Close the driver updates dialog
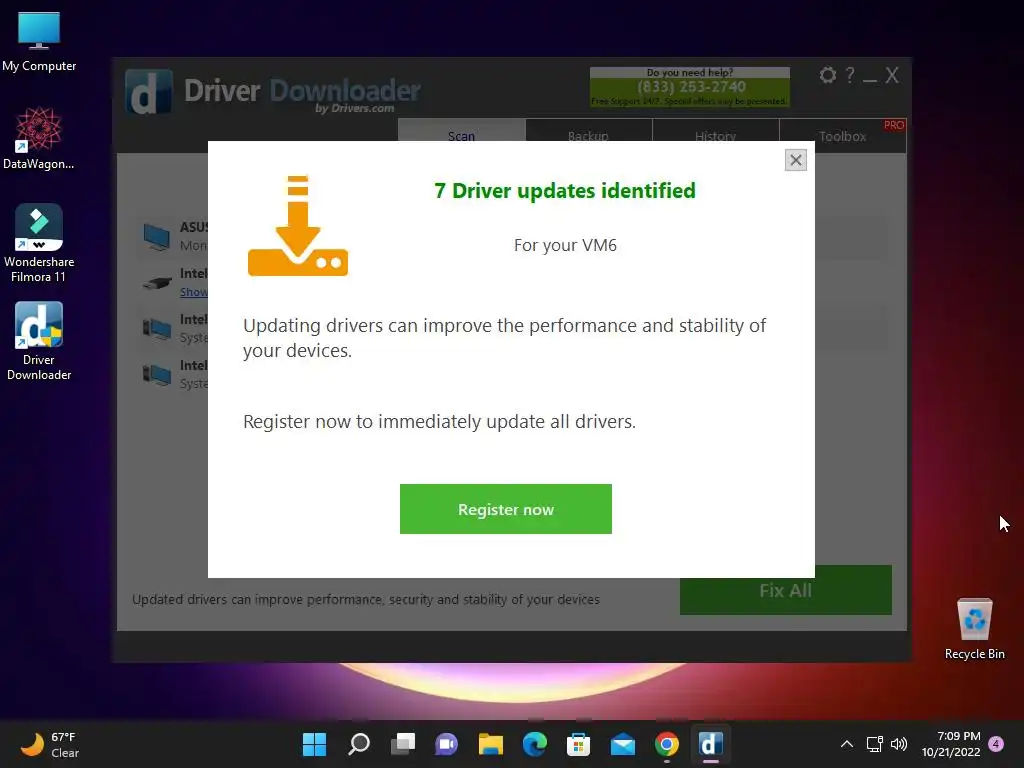The width and height of the screenshot is (1024, 768). (x=795, y=160)
